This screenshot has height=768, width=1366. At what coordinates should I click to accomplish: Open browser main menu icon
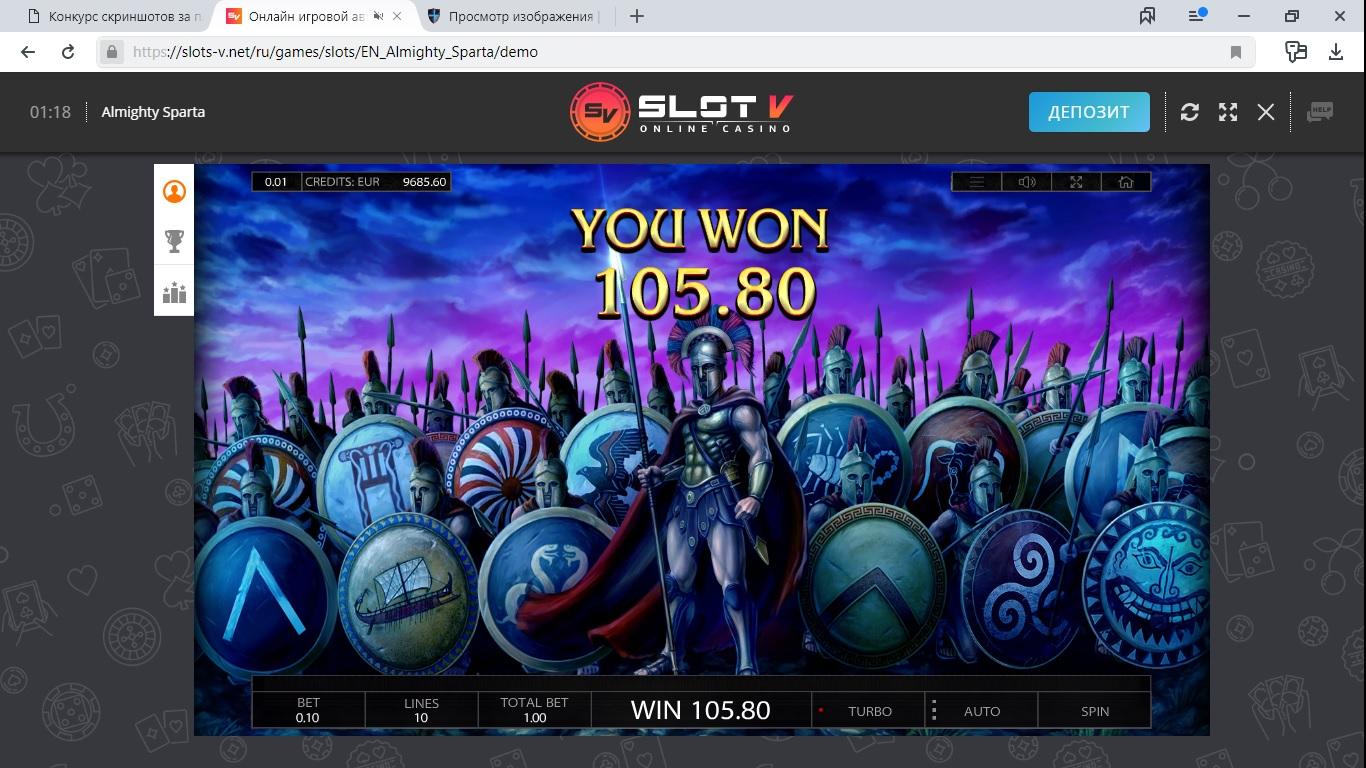tap(1197, 16)
